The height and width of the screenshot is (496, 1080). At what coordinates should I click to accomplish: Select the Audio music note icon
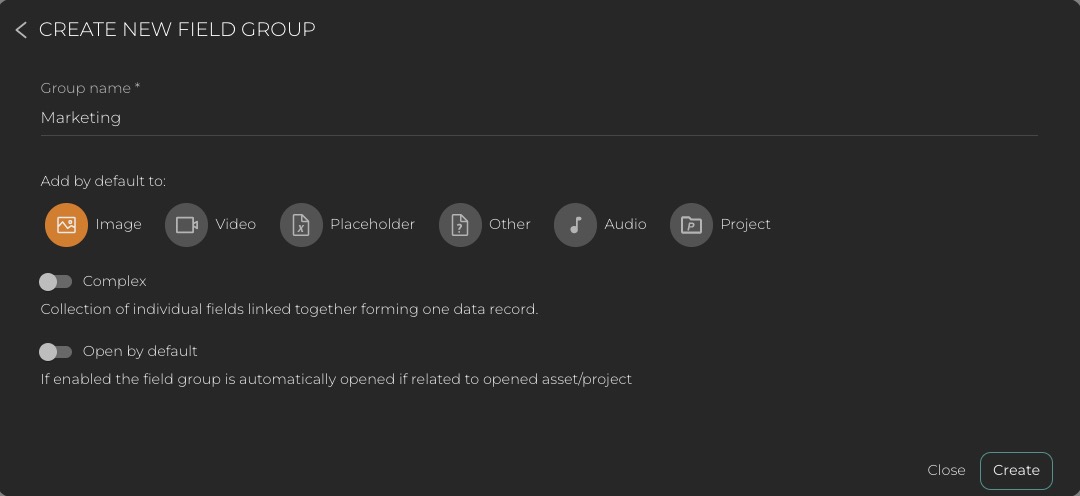pos(575,225)
